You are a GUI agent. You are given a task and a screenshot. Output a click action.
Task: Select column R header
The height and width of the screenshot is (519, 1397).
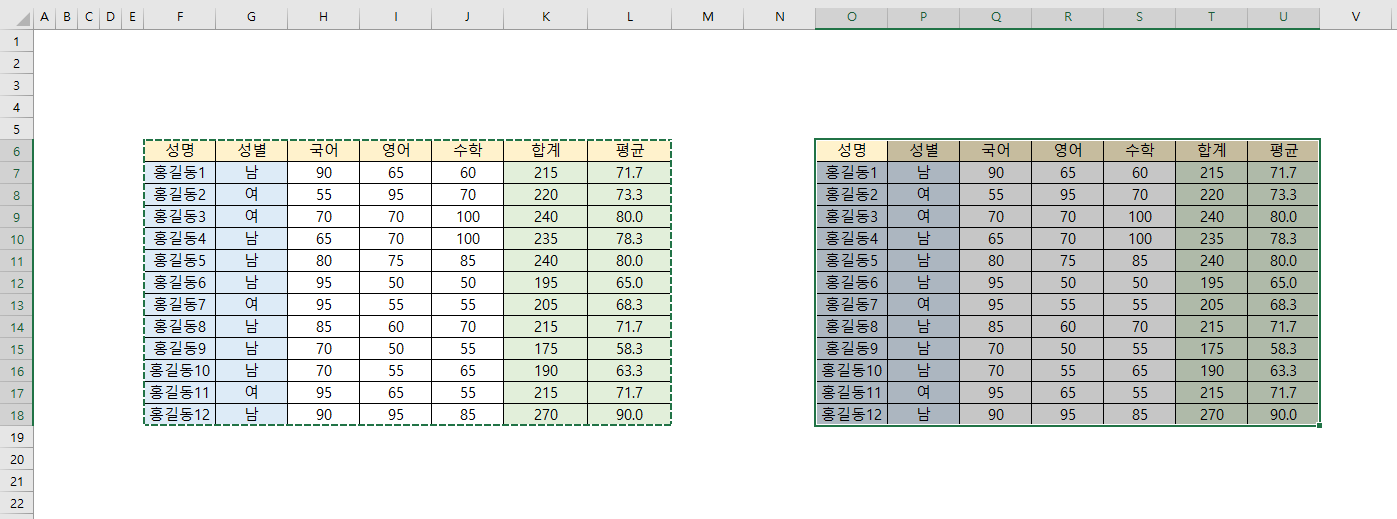1068,16
